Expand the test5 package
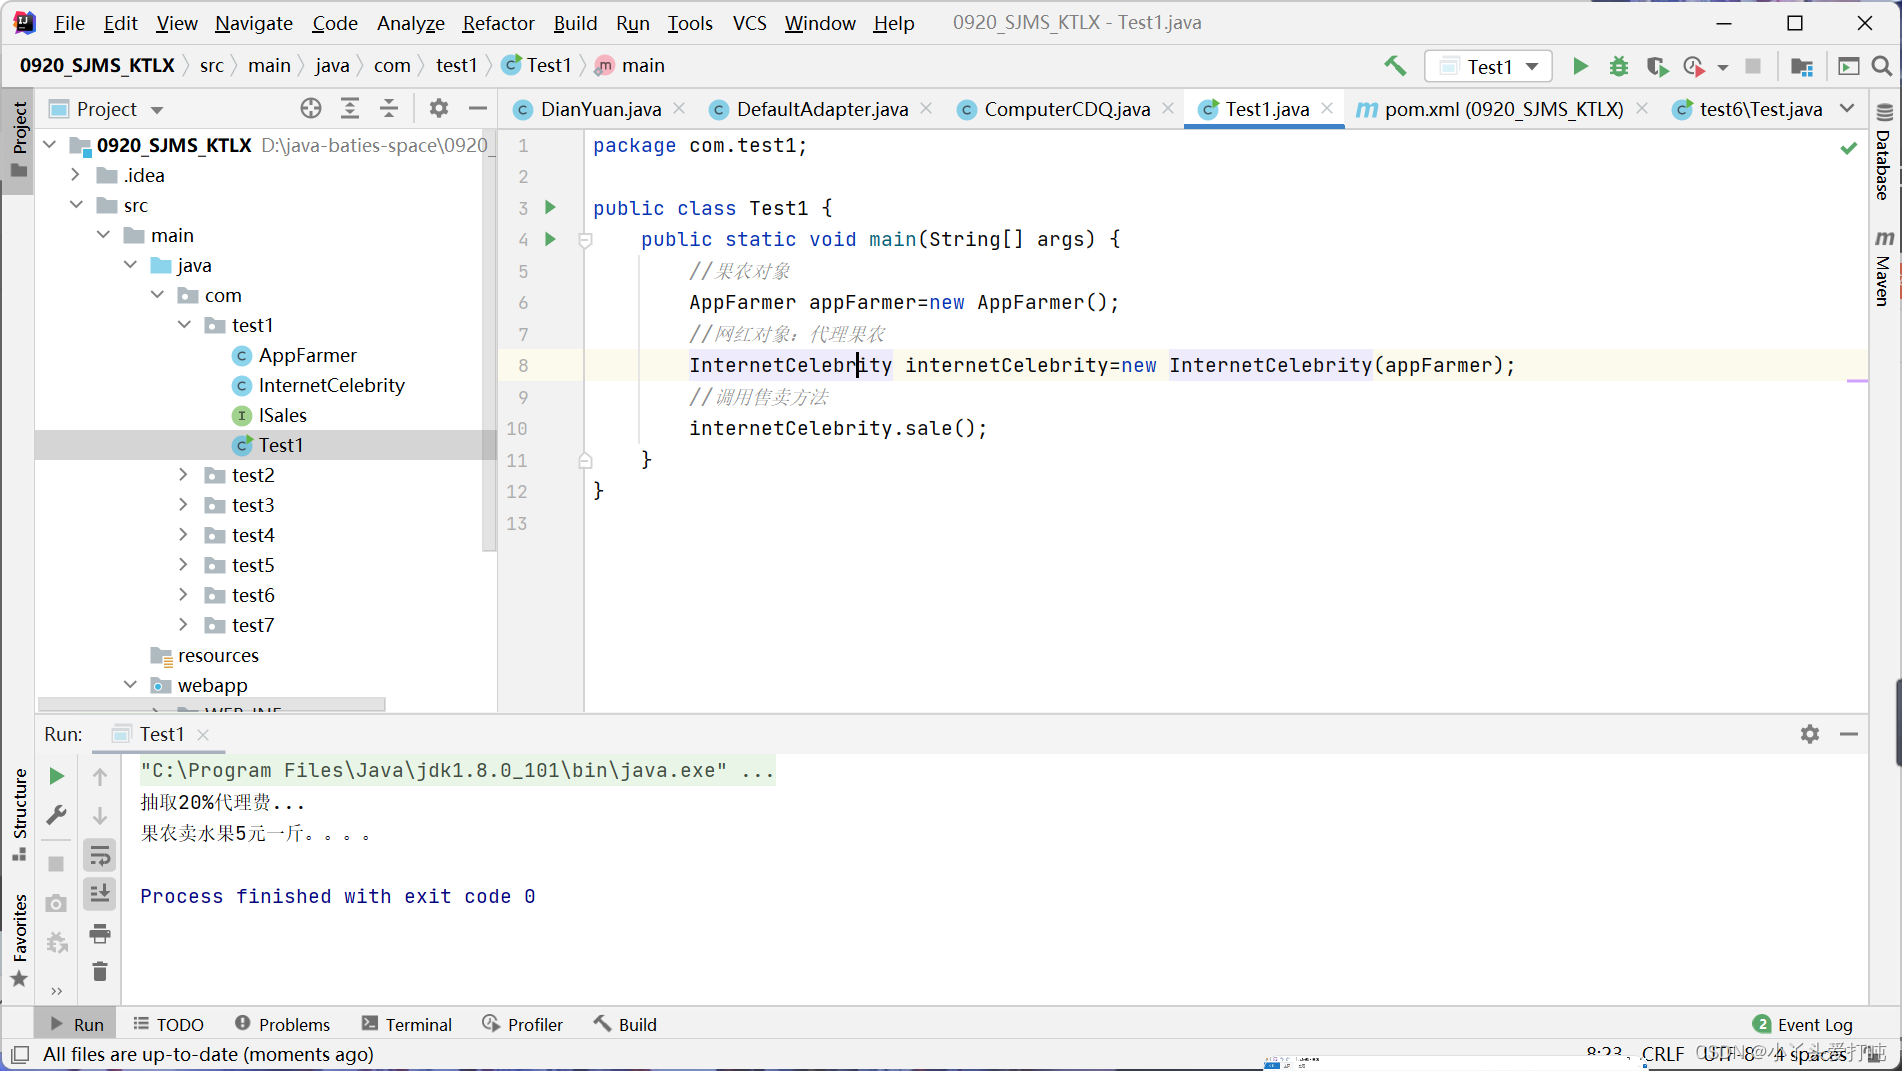Image resolution: width=1902 pixels, height=1071 pixels. coord(183,565)
